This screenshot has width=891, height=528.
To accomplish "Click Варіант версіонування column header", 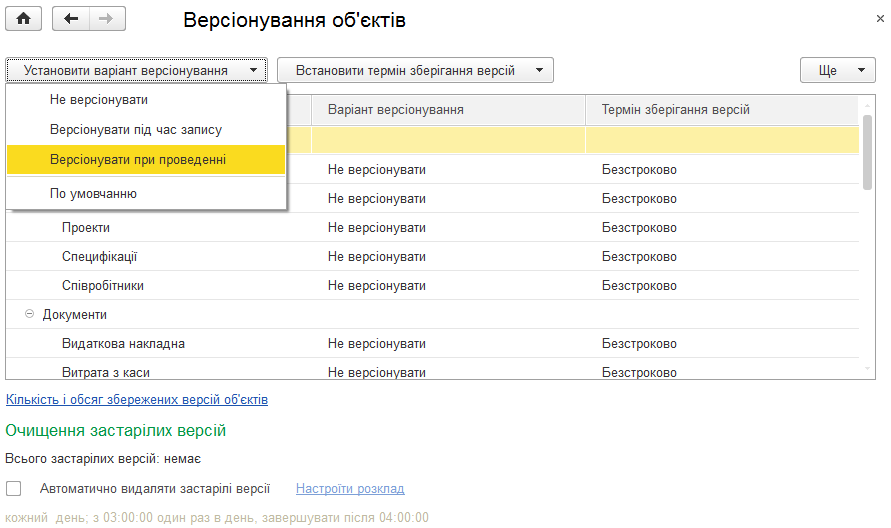I will click(x=448, y=110).
